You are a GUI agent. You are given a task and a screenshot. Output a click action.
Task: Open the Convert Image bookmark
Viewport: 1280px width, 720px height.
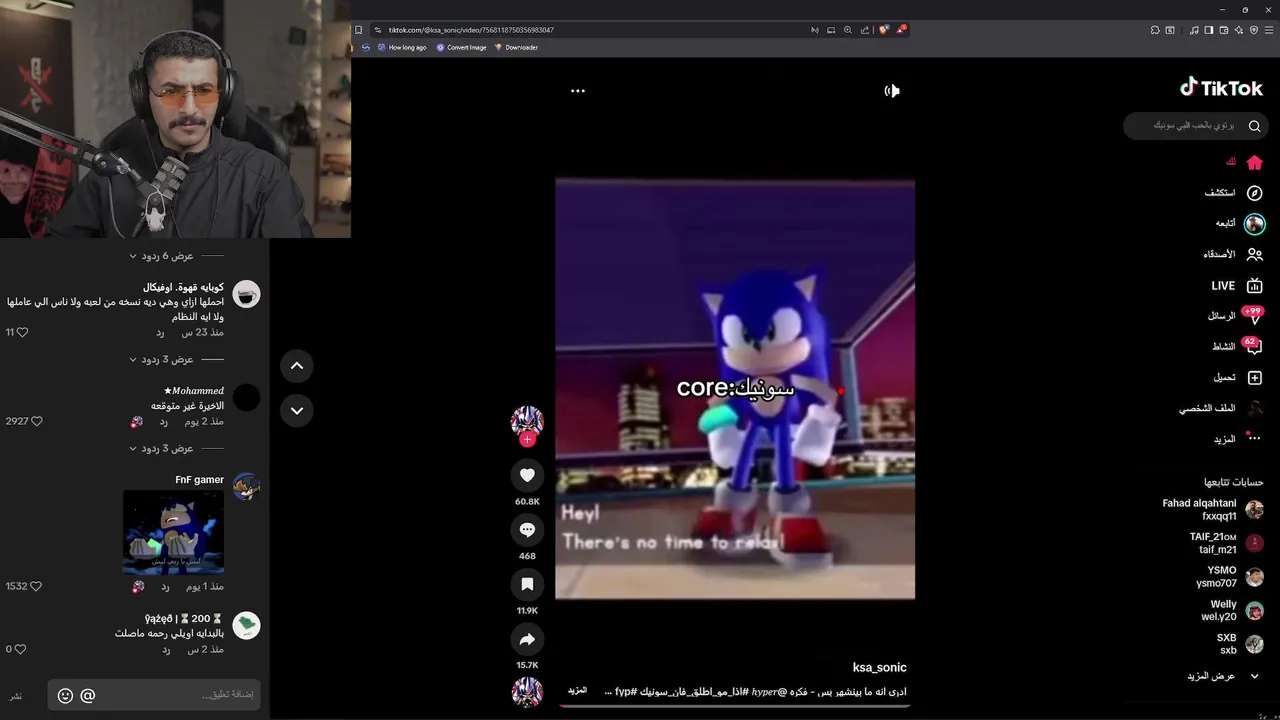(461, 47)
